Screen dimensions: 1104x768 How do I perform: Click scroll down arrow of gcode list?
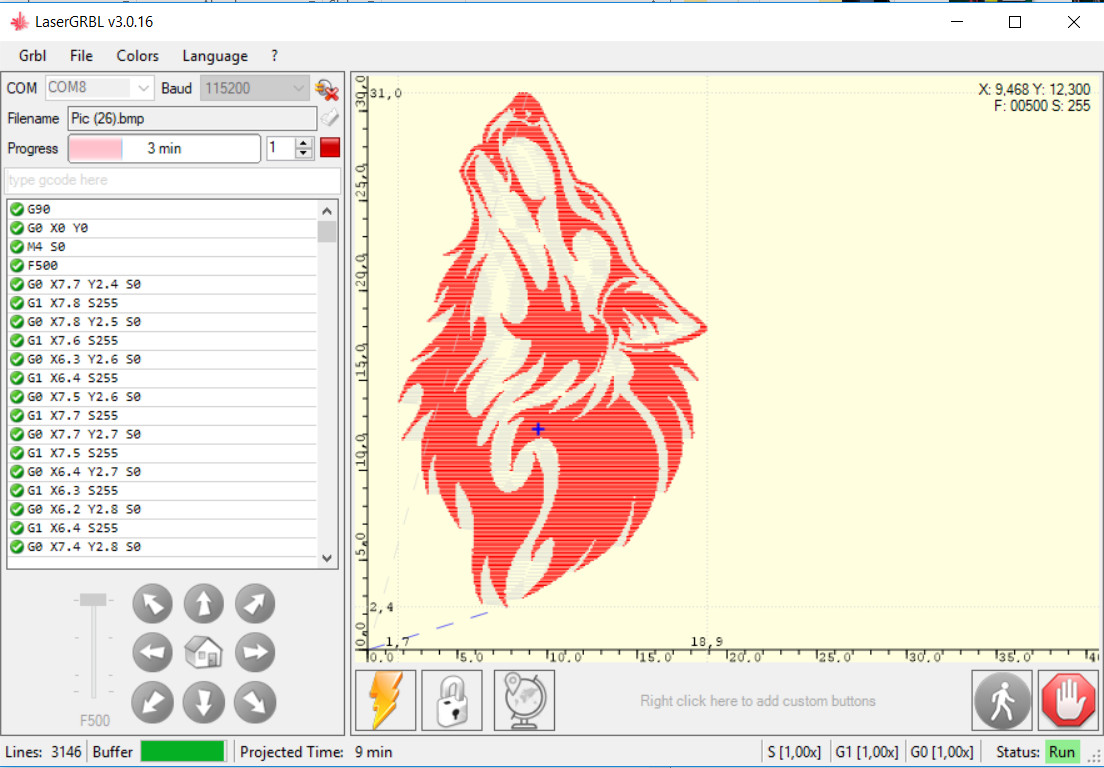click(x=327, y=558)
